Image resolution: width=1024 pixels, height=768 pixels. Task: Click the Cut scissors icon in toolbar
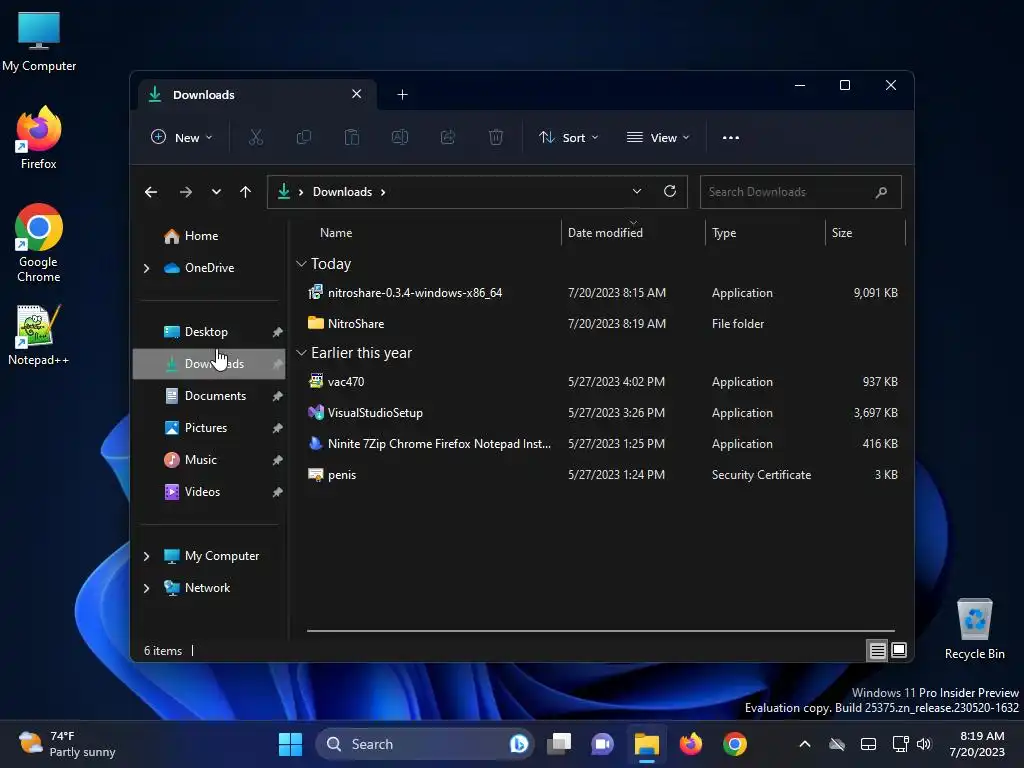256,137
